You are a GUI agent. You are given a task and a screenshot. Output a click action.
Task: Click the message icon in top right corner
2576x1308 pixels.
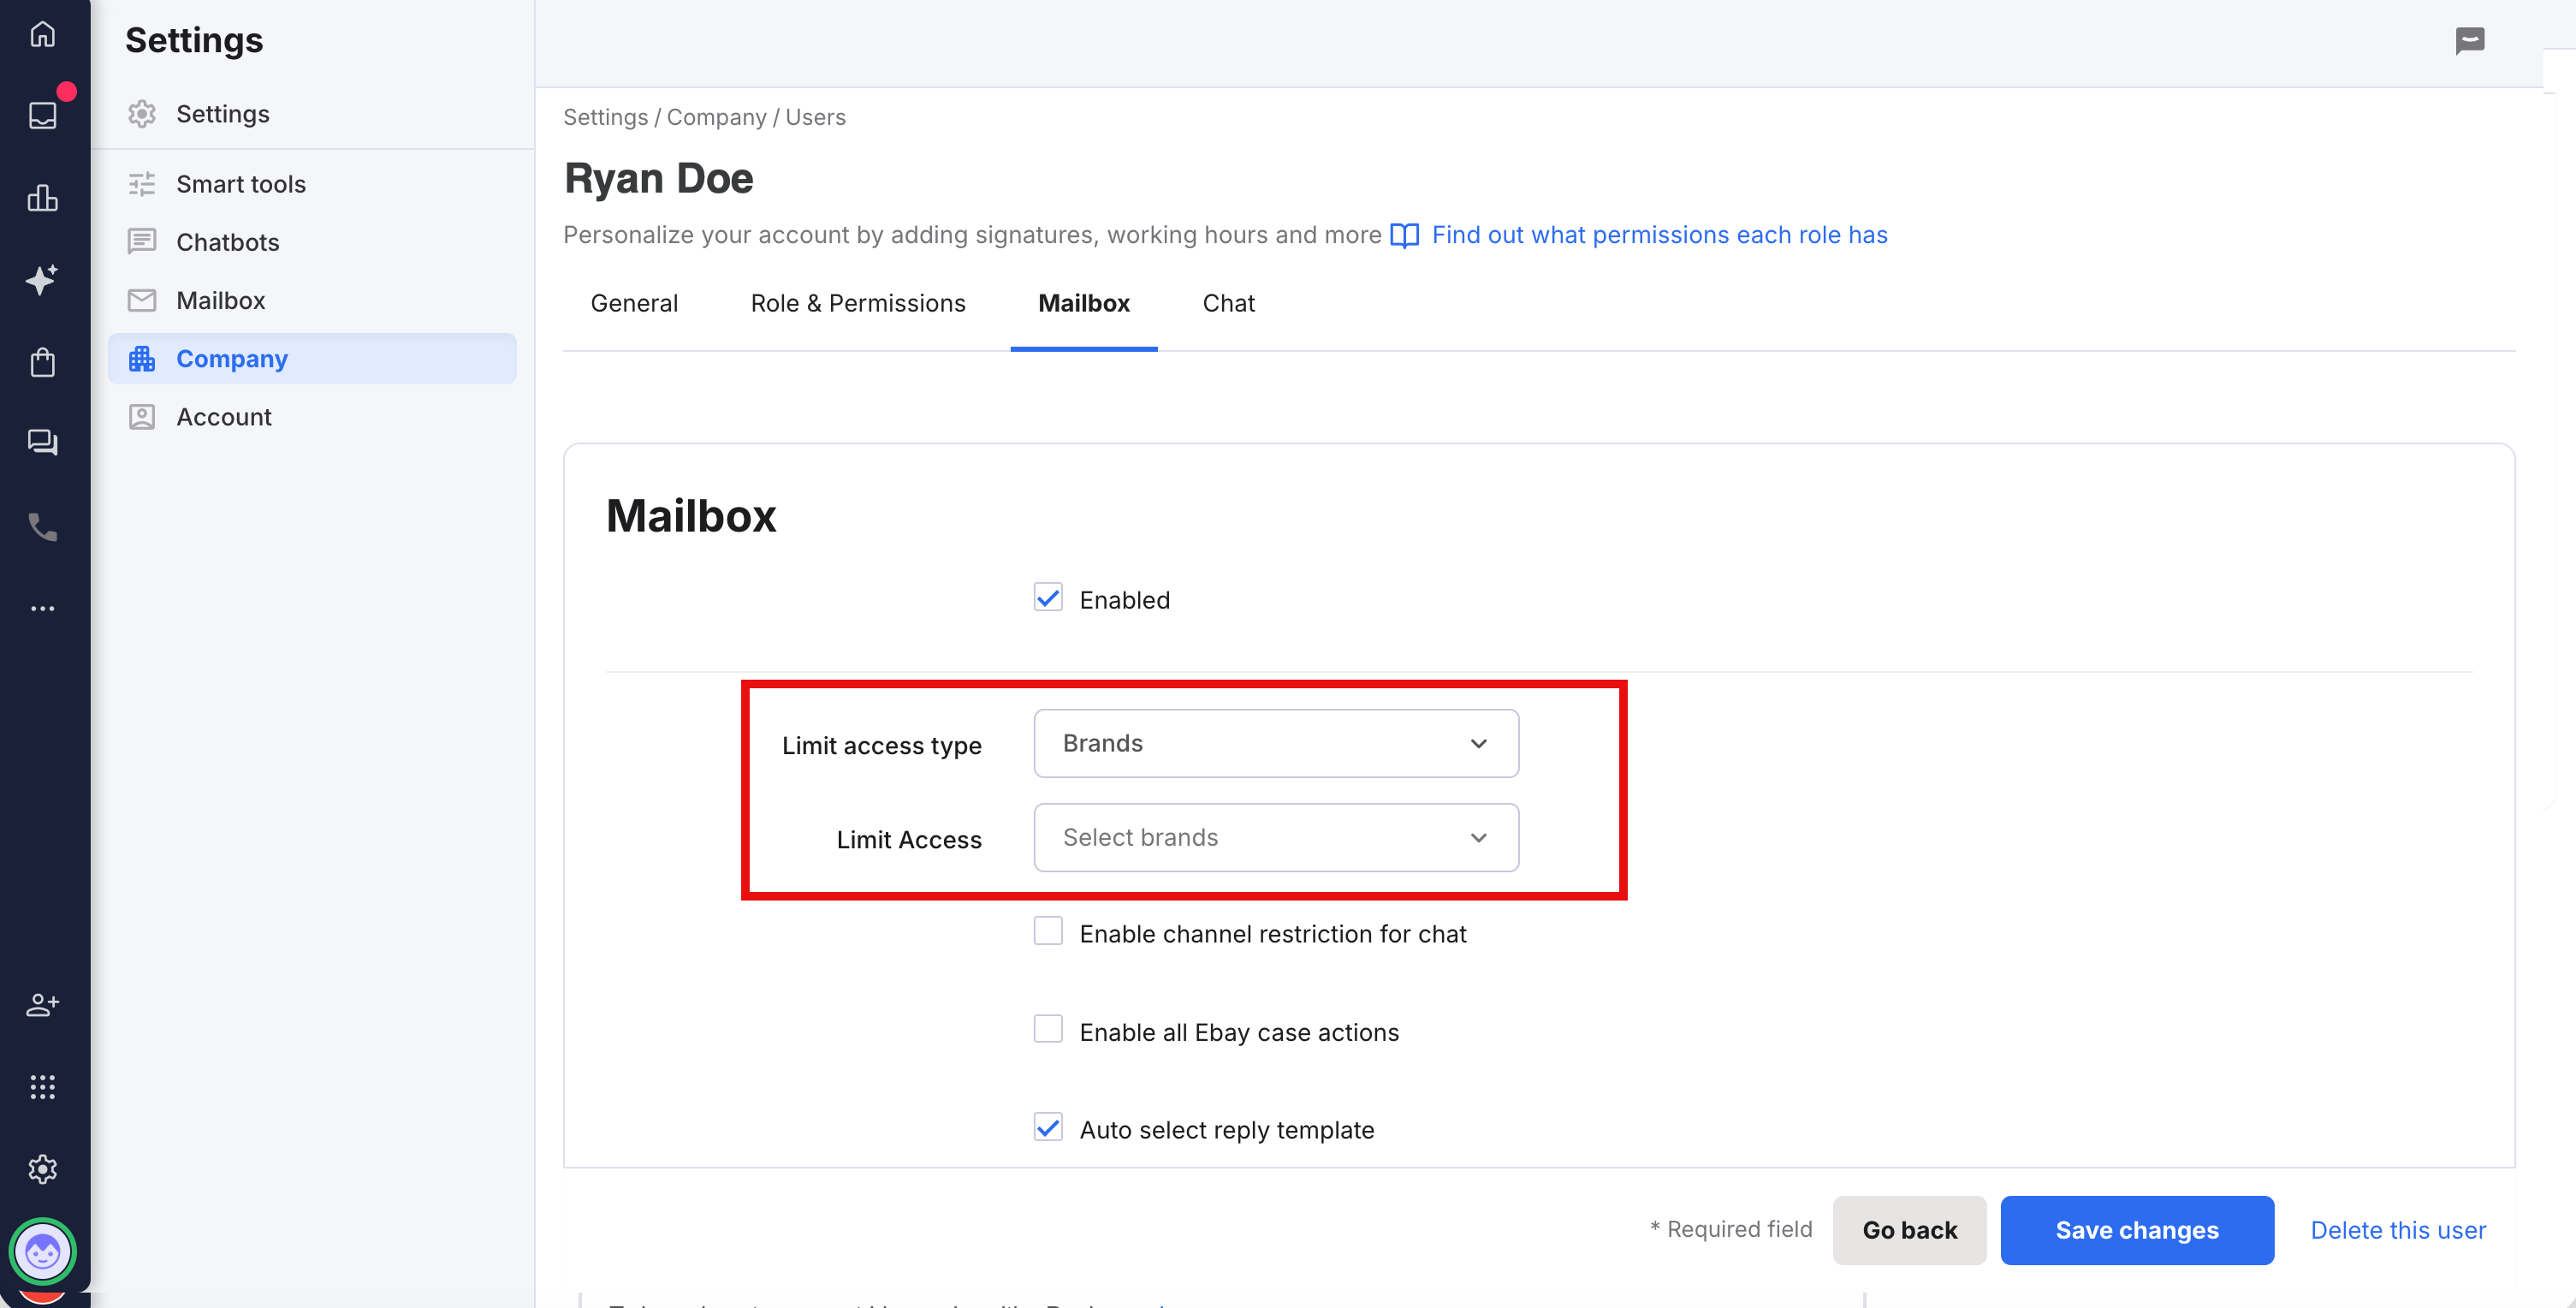tap(2469, 41)
